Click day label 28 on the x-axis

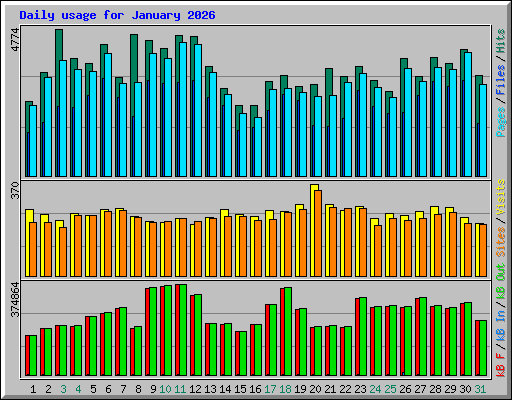(435, 389)
